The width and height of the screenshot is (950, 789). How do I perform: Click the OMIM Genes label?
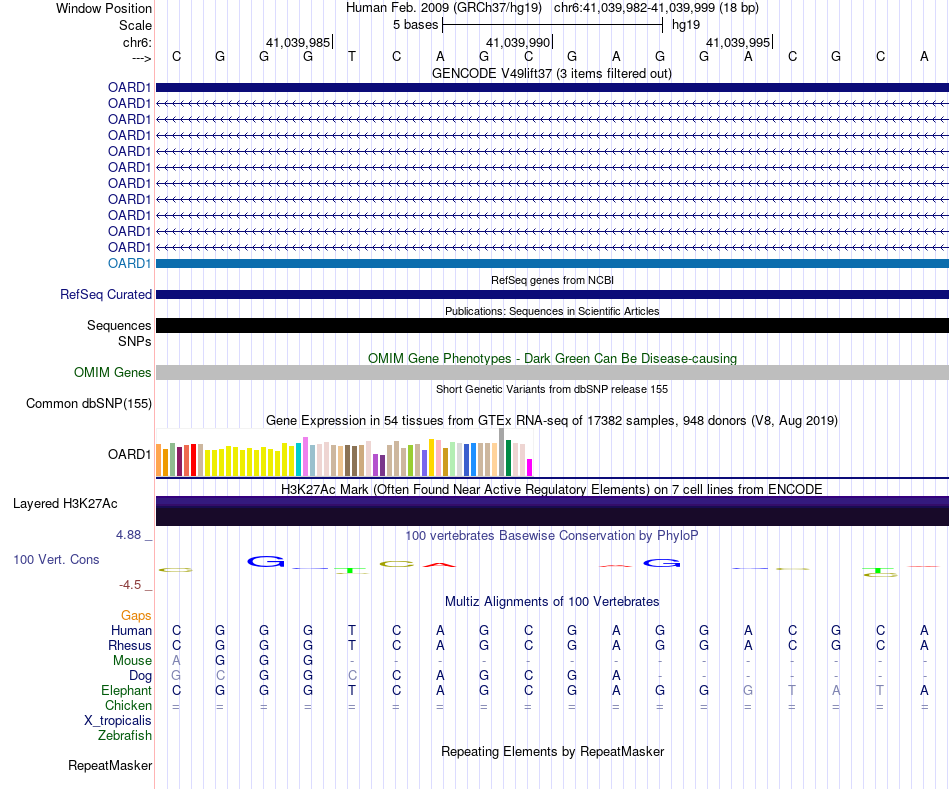(x=113, y=372)
